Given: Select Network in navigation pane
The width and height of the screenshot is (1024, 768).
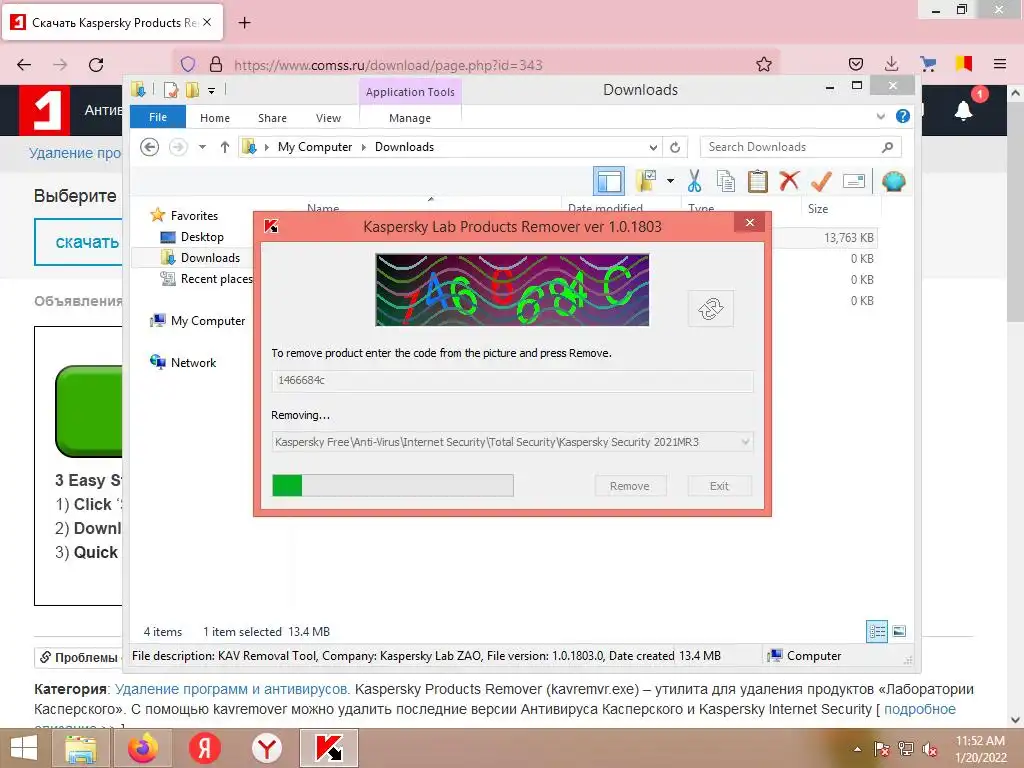Looking at the screenshot, I should point(193,362).
